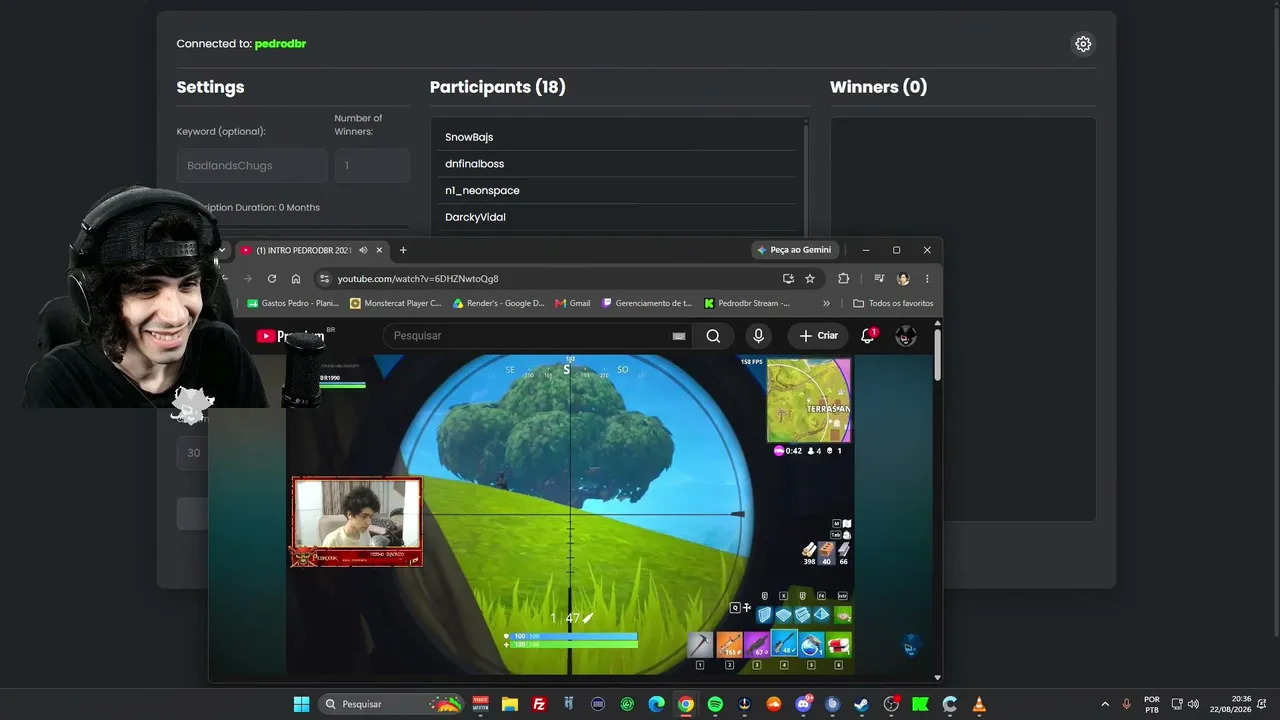Select participant n1_neonspace
This screenshot has width=1280, height=720.
(x=617, y=191)
